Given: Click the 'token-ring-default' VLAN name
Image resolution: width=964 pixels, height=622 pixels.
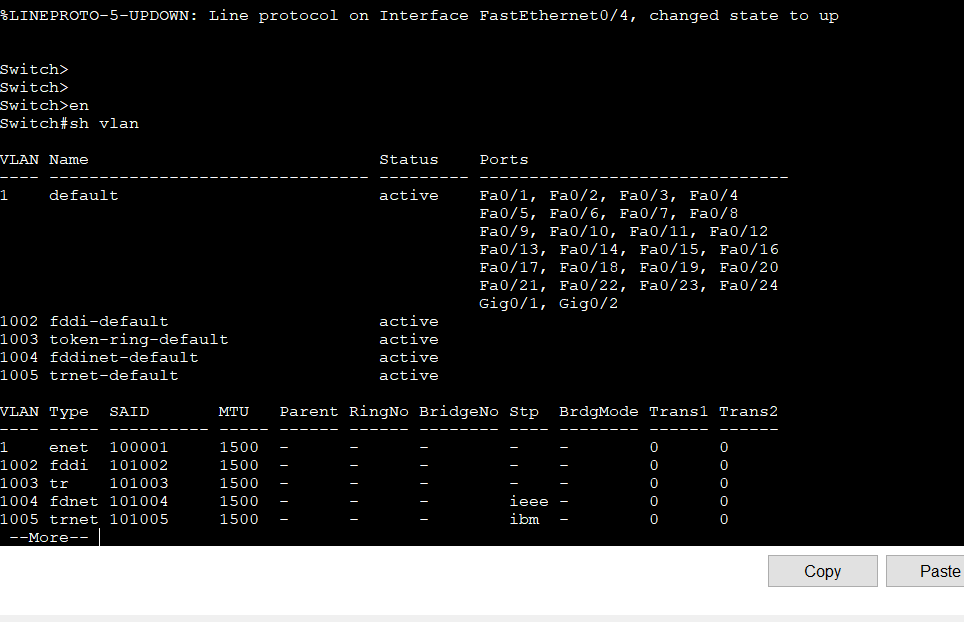Looking at the screenshot, I should tap(139, 339).
